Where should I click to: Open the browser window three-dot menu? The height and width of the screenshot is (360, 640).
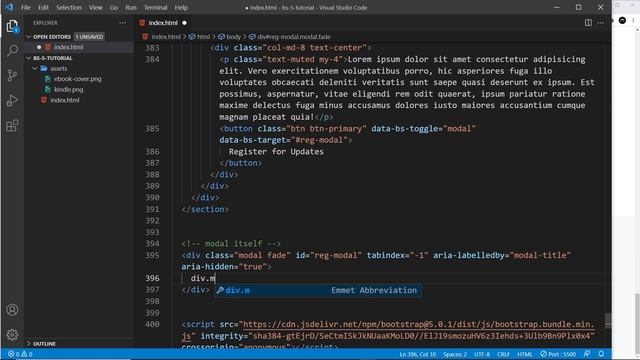633,20
